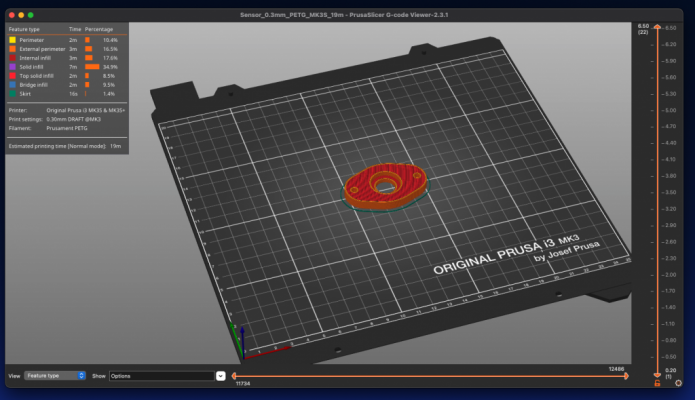Viewport: 695px width, 400px height.
Task: Click the upper thumb of the vertical layer slider
Action: pyautogui.click(x=657, y=27)
